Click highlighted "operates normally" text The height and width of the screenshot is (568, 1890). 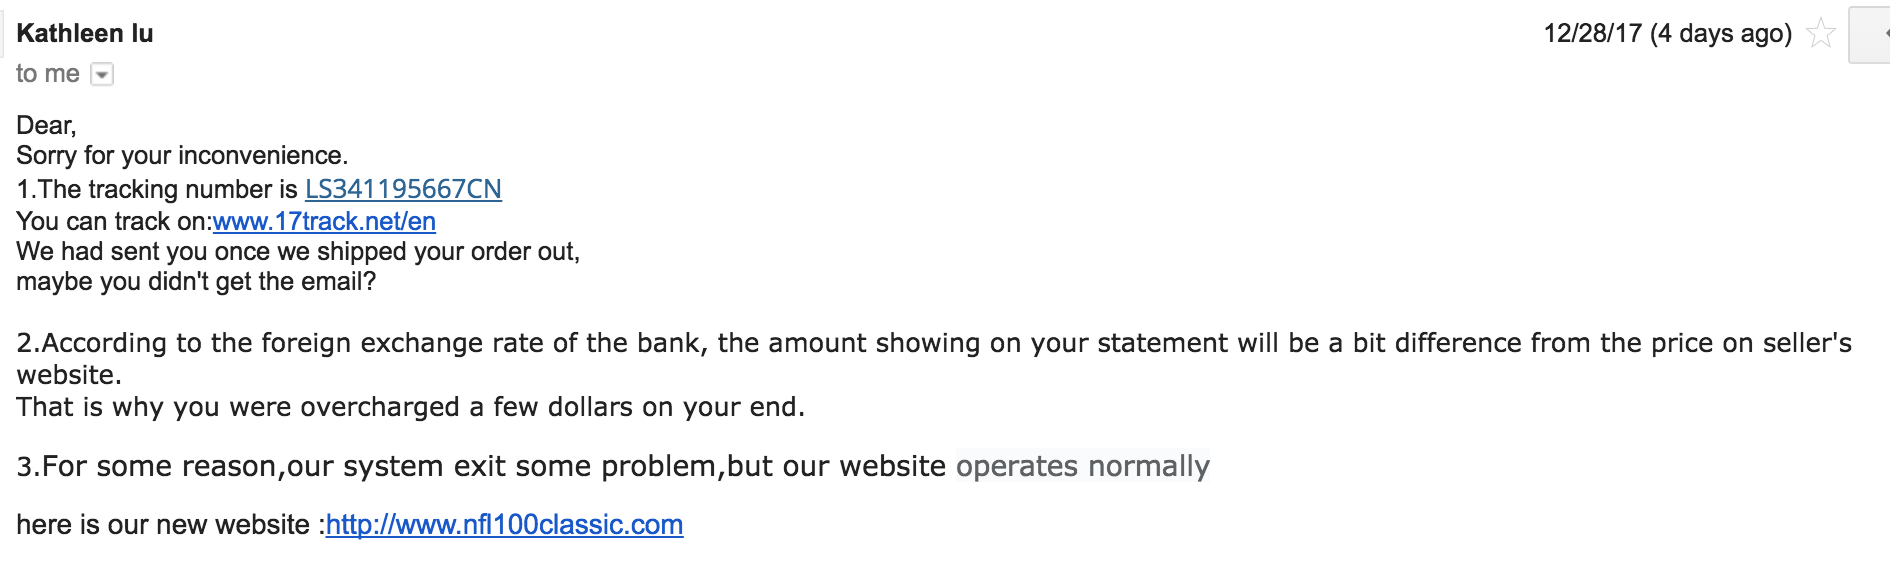coord(1083,466)
